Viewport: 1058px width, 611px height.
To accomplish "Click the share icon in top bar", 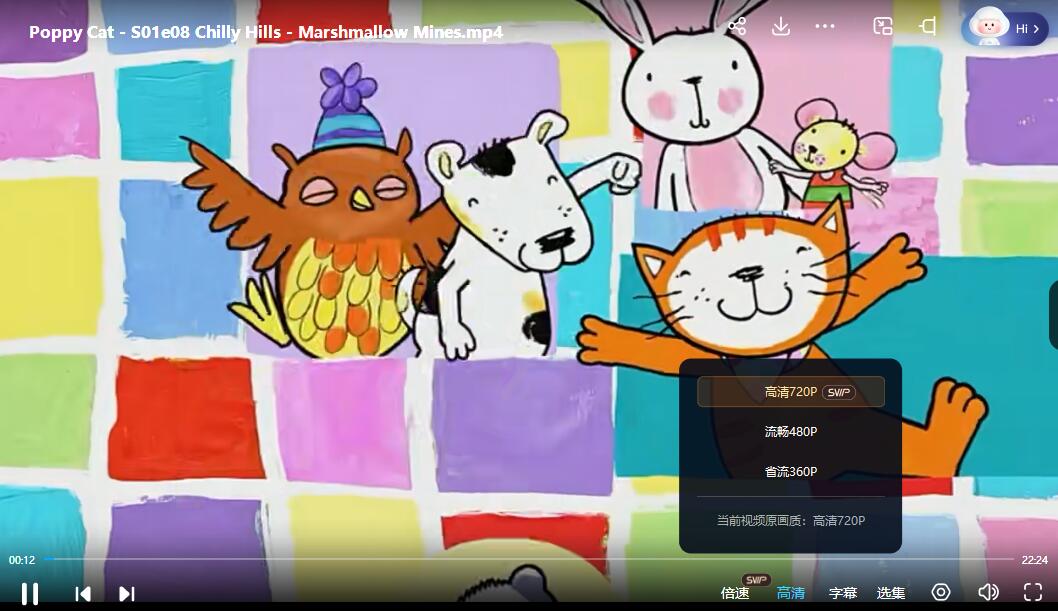I will pyautogui.click(x=737, y=26).
